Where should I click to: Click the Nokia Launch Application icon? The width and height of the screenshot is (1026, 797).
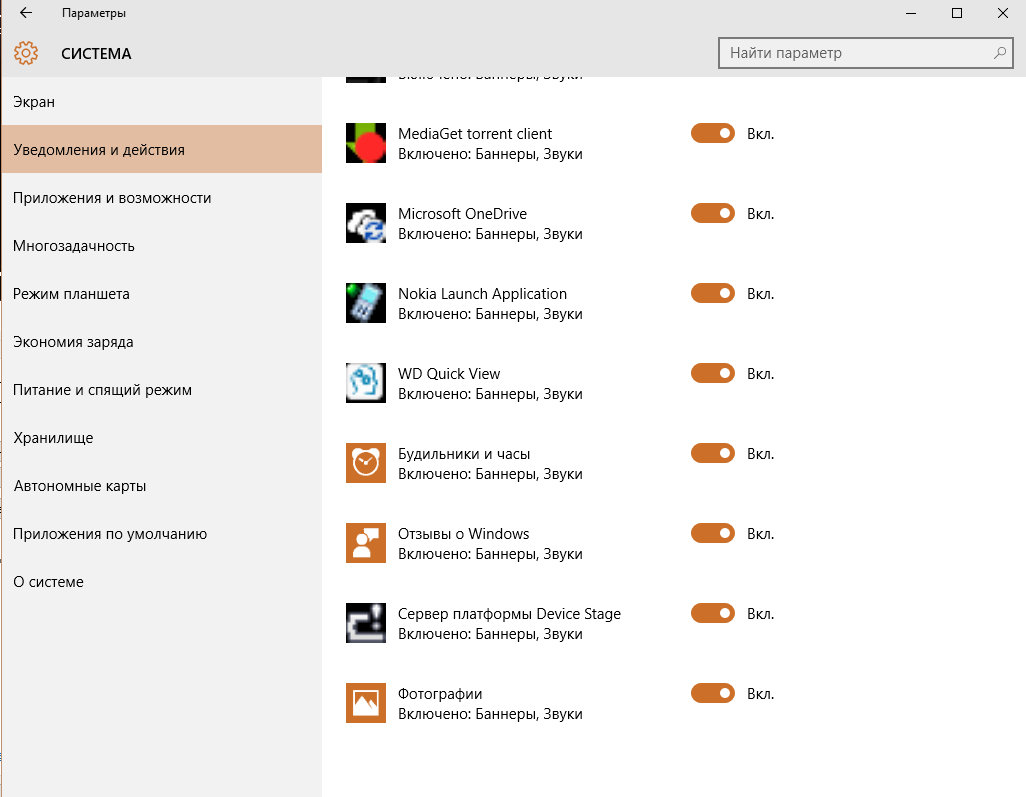366,302
